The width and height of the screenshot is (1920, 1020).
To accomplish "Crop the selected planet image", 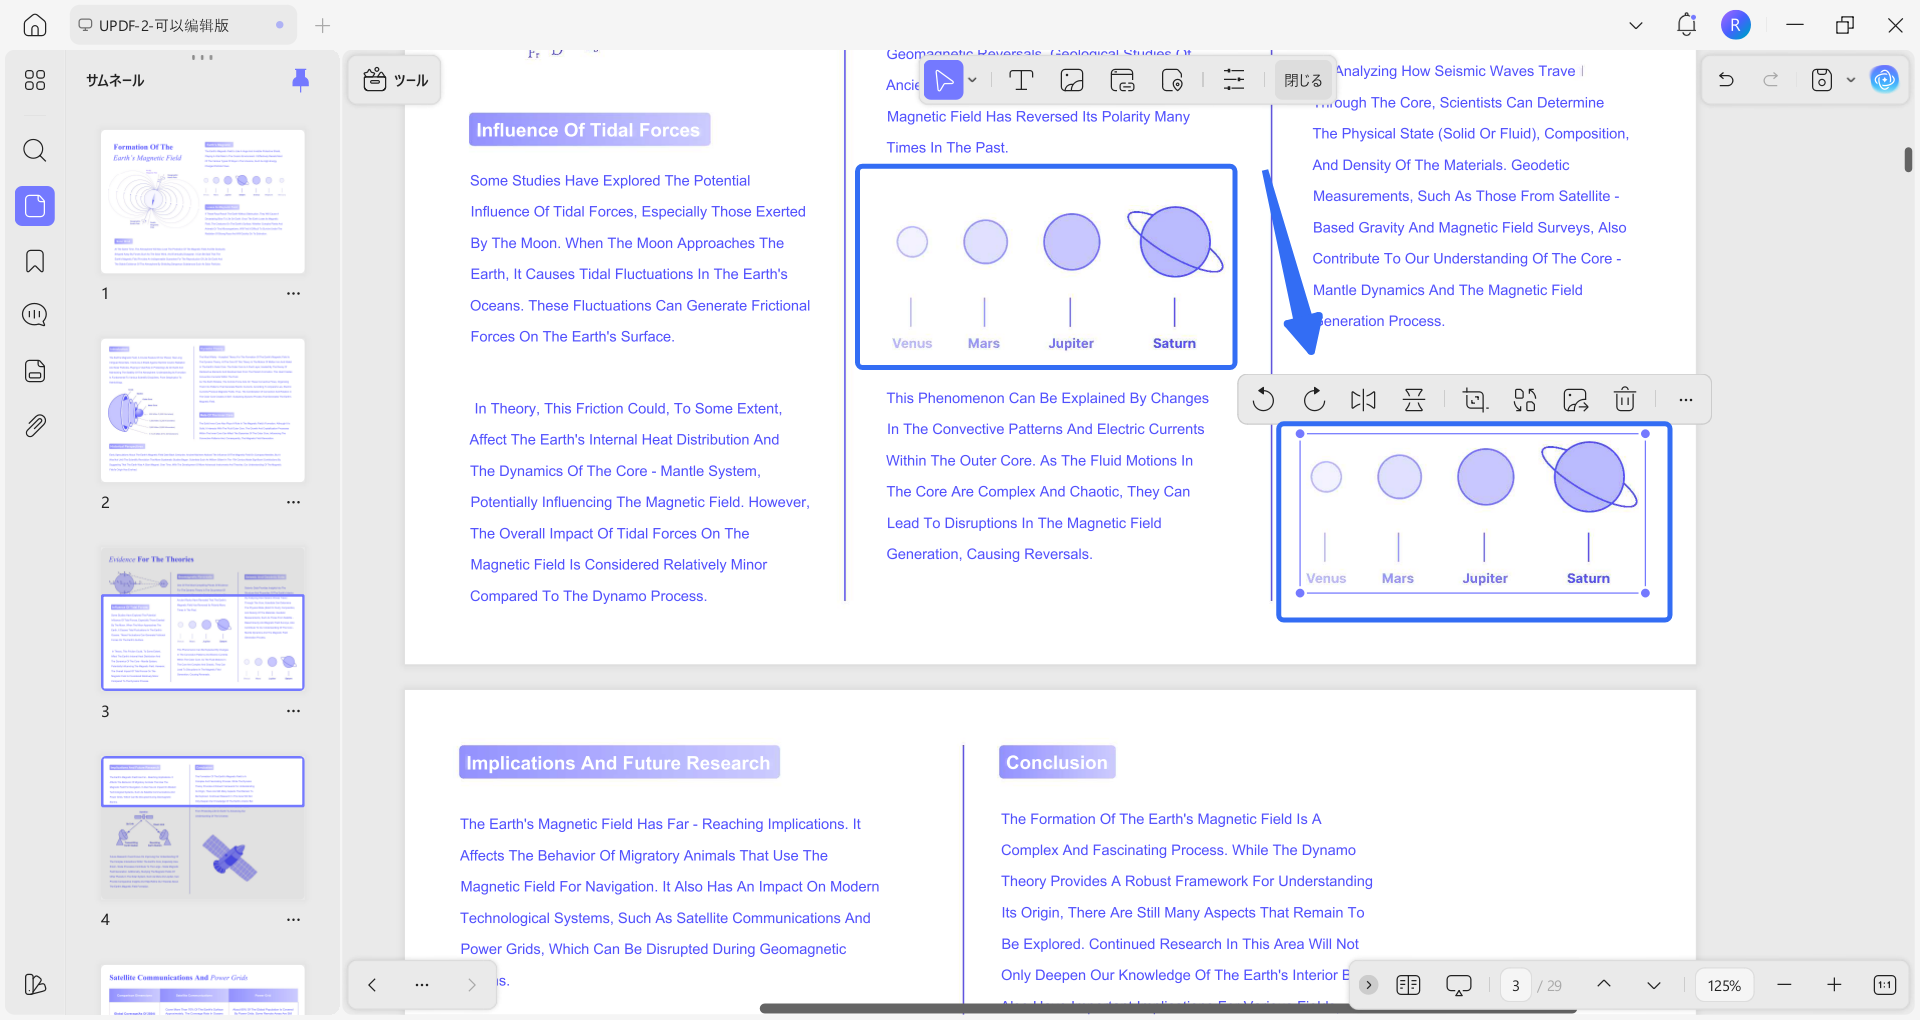I will coord(1474,399).
